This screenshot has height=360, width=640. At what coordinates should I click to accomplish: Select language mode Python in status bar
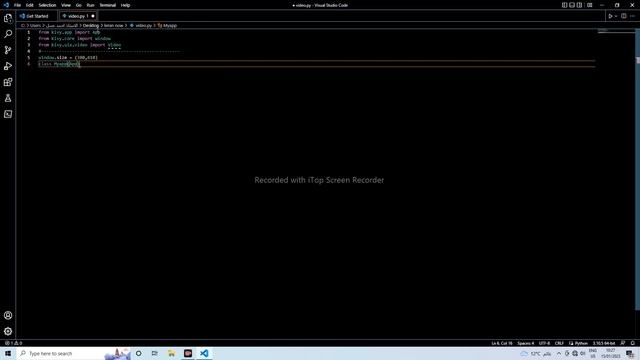(x=581, y=343)
